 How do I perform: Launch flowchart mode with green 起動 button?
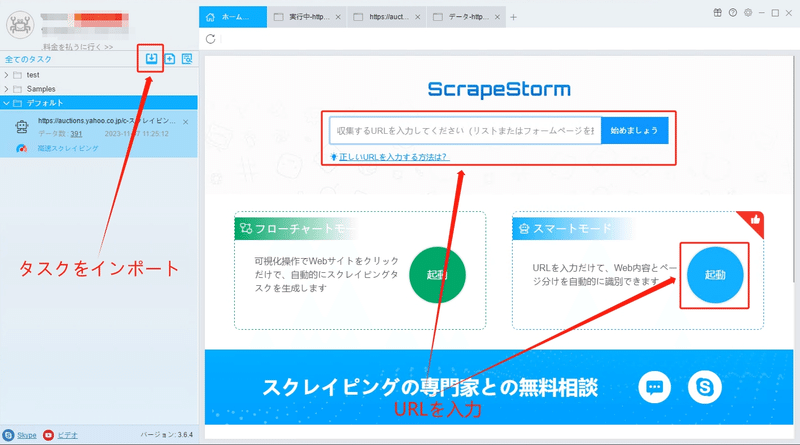(437, 275)
